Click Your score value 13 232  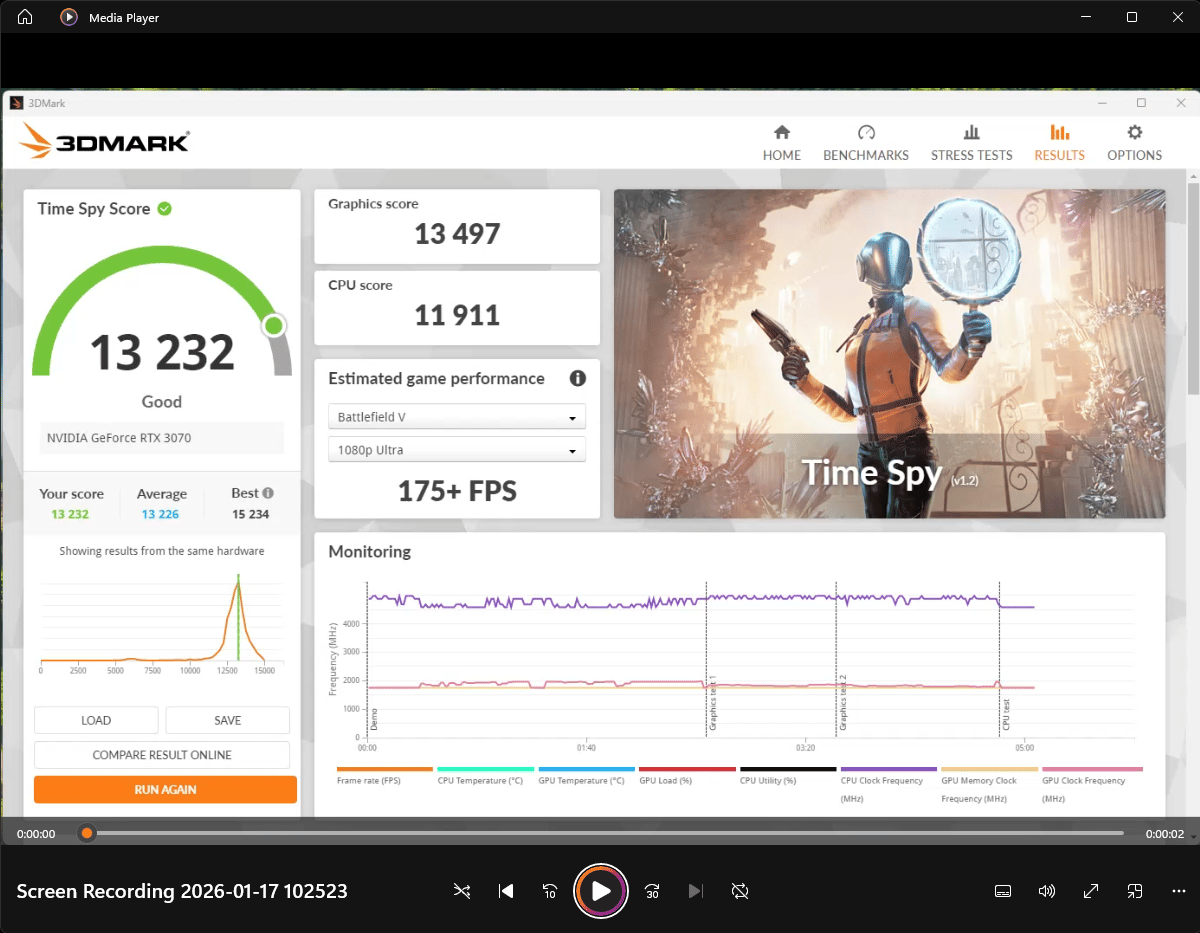tap(70, 514)
